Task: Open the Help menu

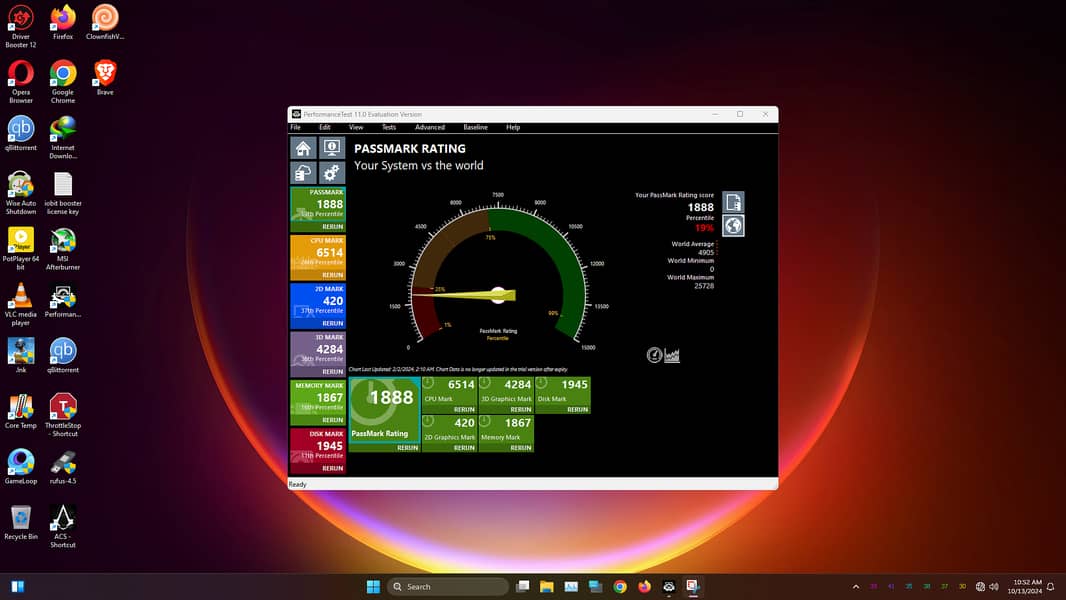Action: (513, 127)
